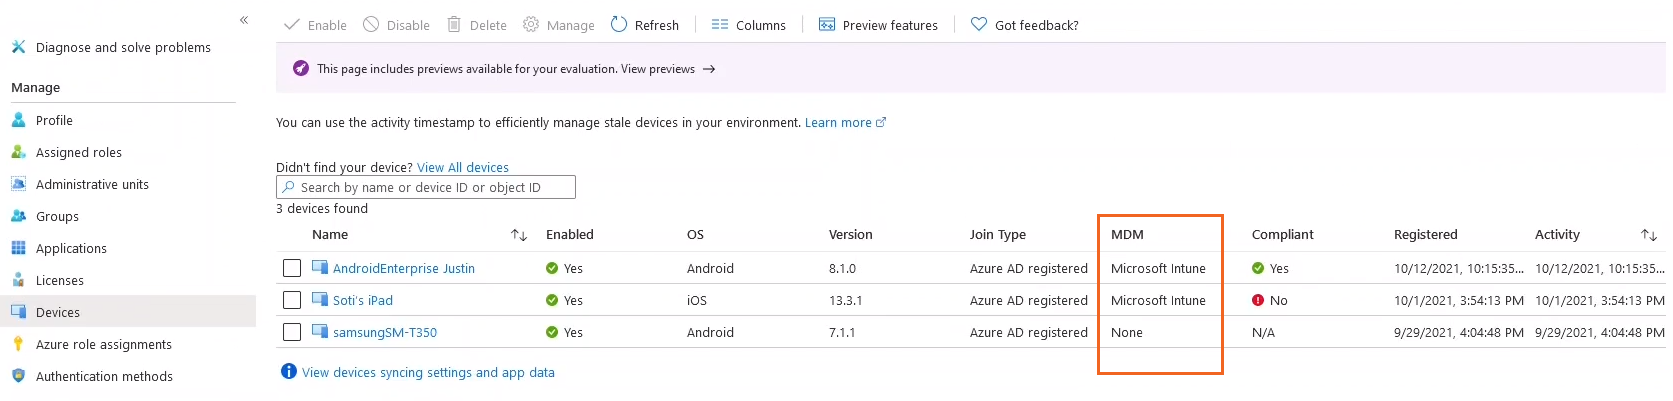This screenshot has height=401, width=1673.
Task: Select the AndroidEnterprise Justin checkbox
Action: (x=292, y=268)
